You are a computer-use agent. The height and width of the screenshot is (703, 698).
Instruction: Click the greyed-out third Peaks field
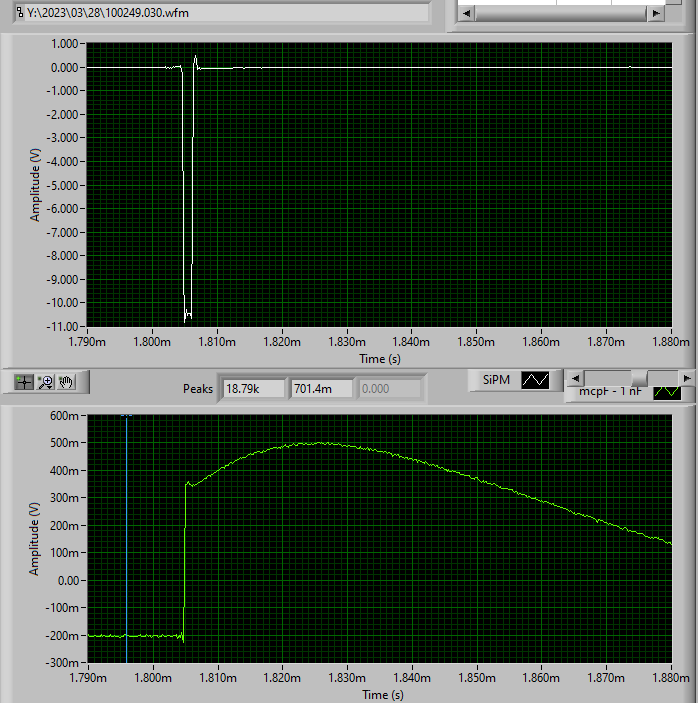pos(389,388)
